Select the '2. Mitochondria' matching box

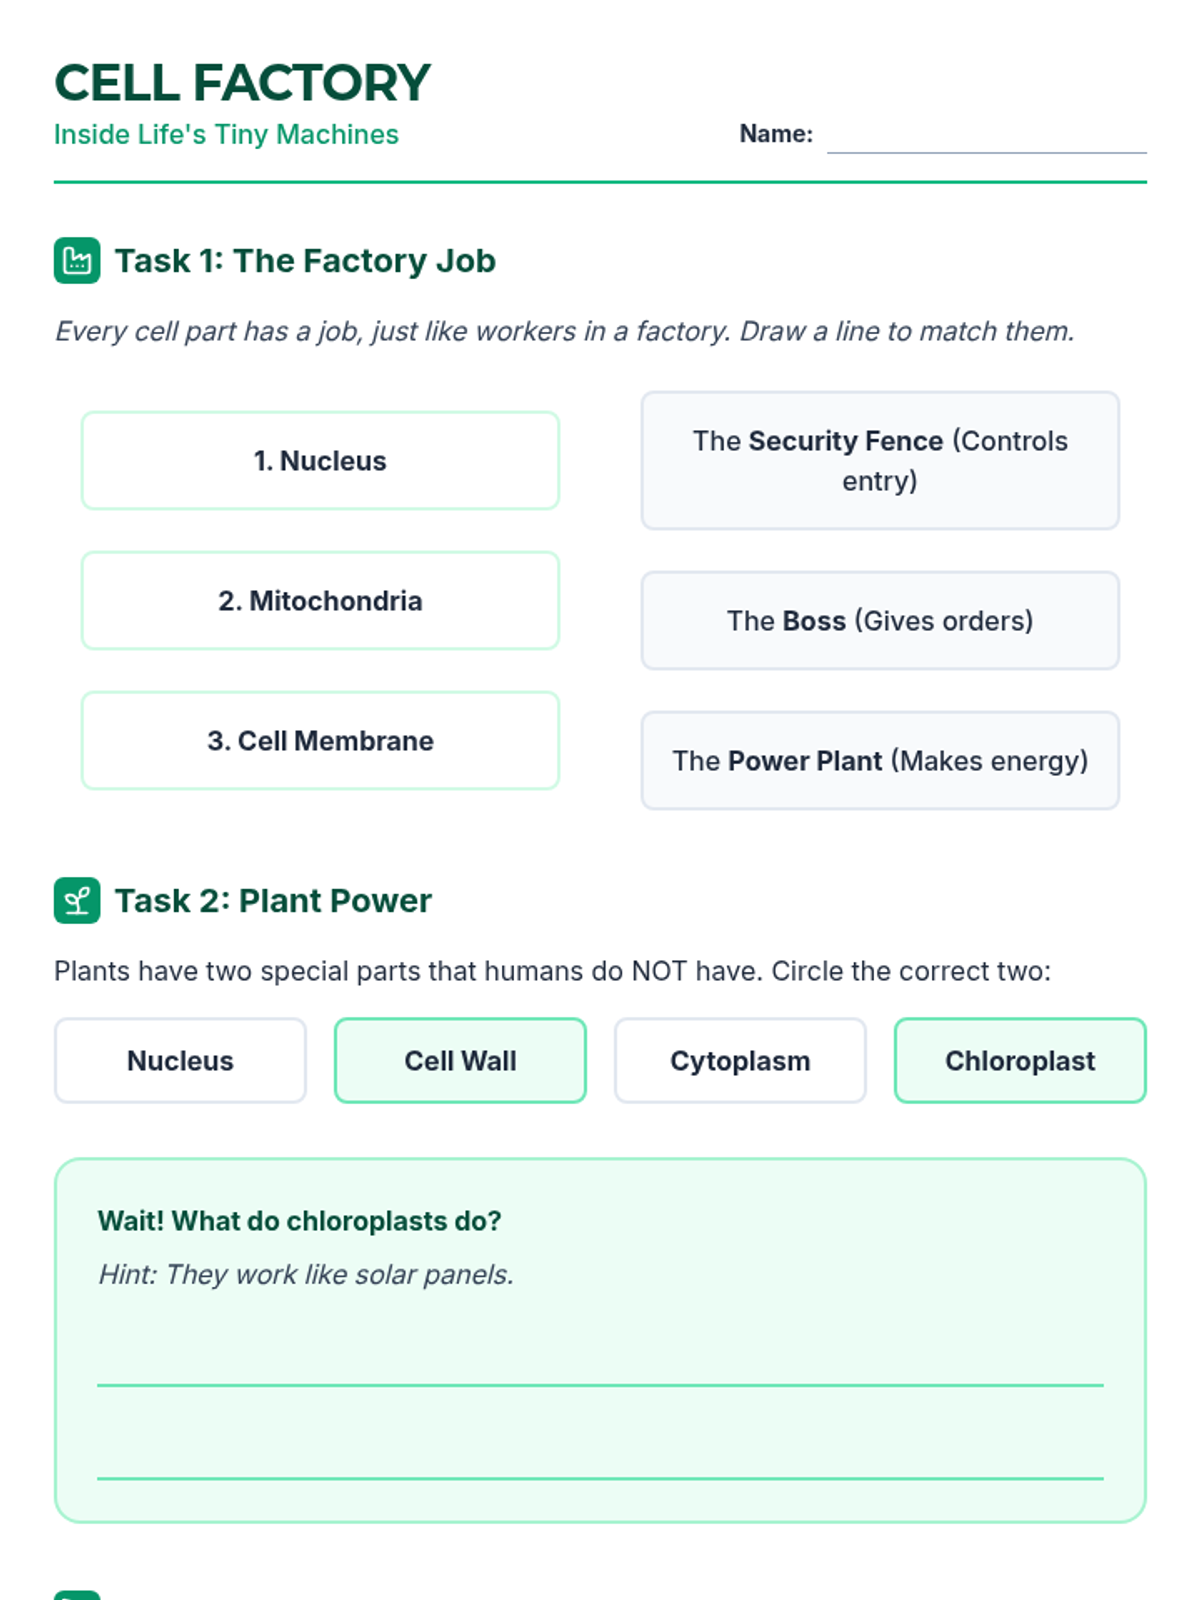[x=320, y=601]
